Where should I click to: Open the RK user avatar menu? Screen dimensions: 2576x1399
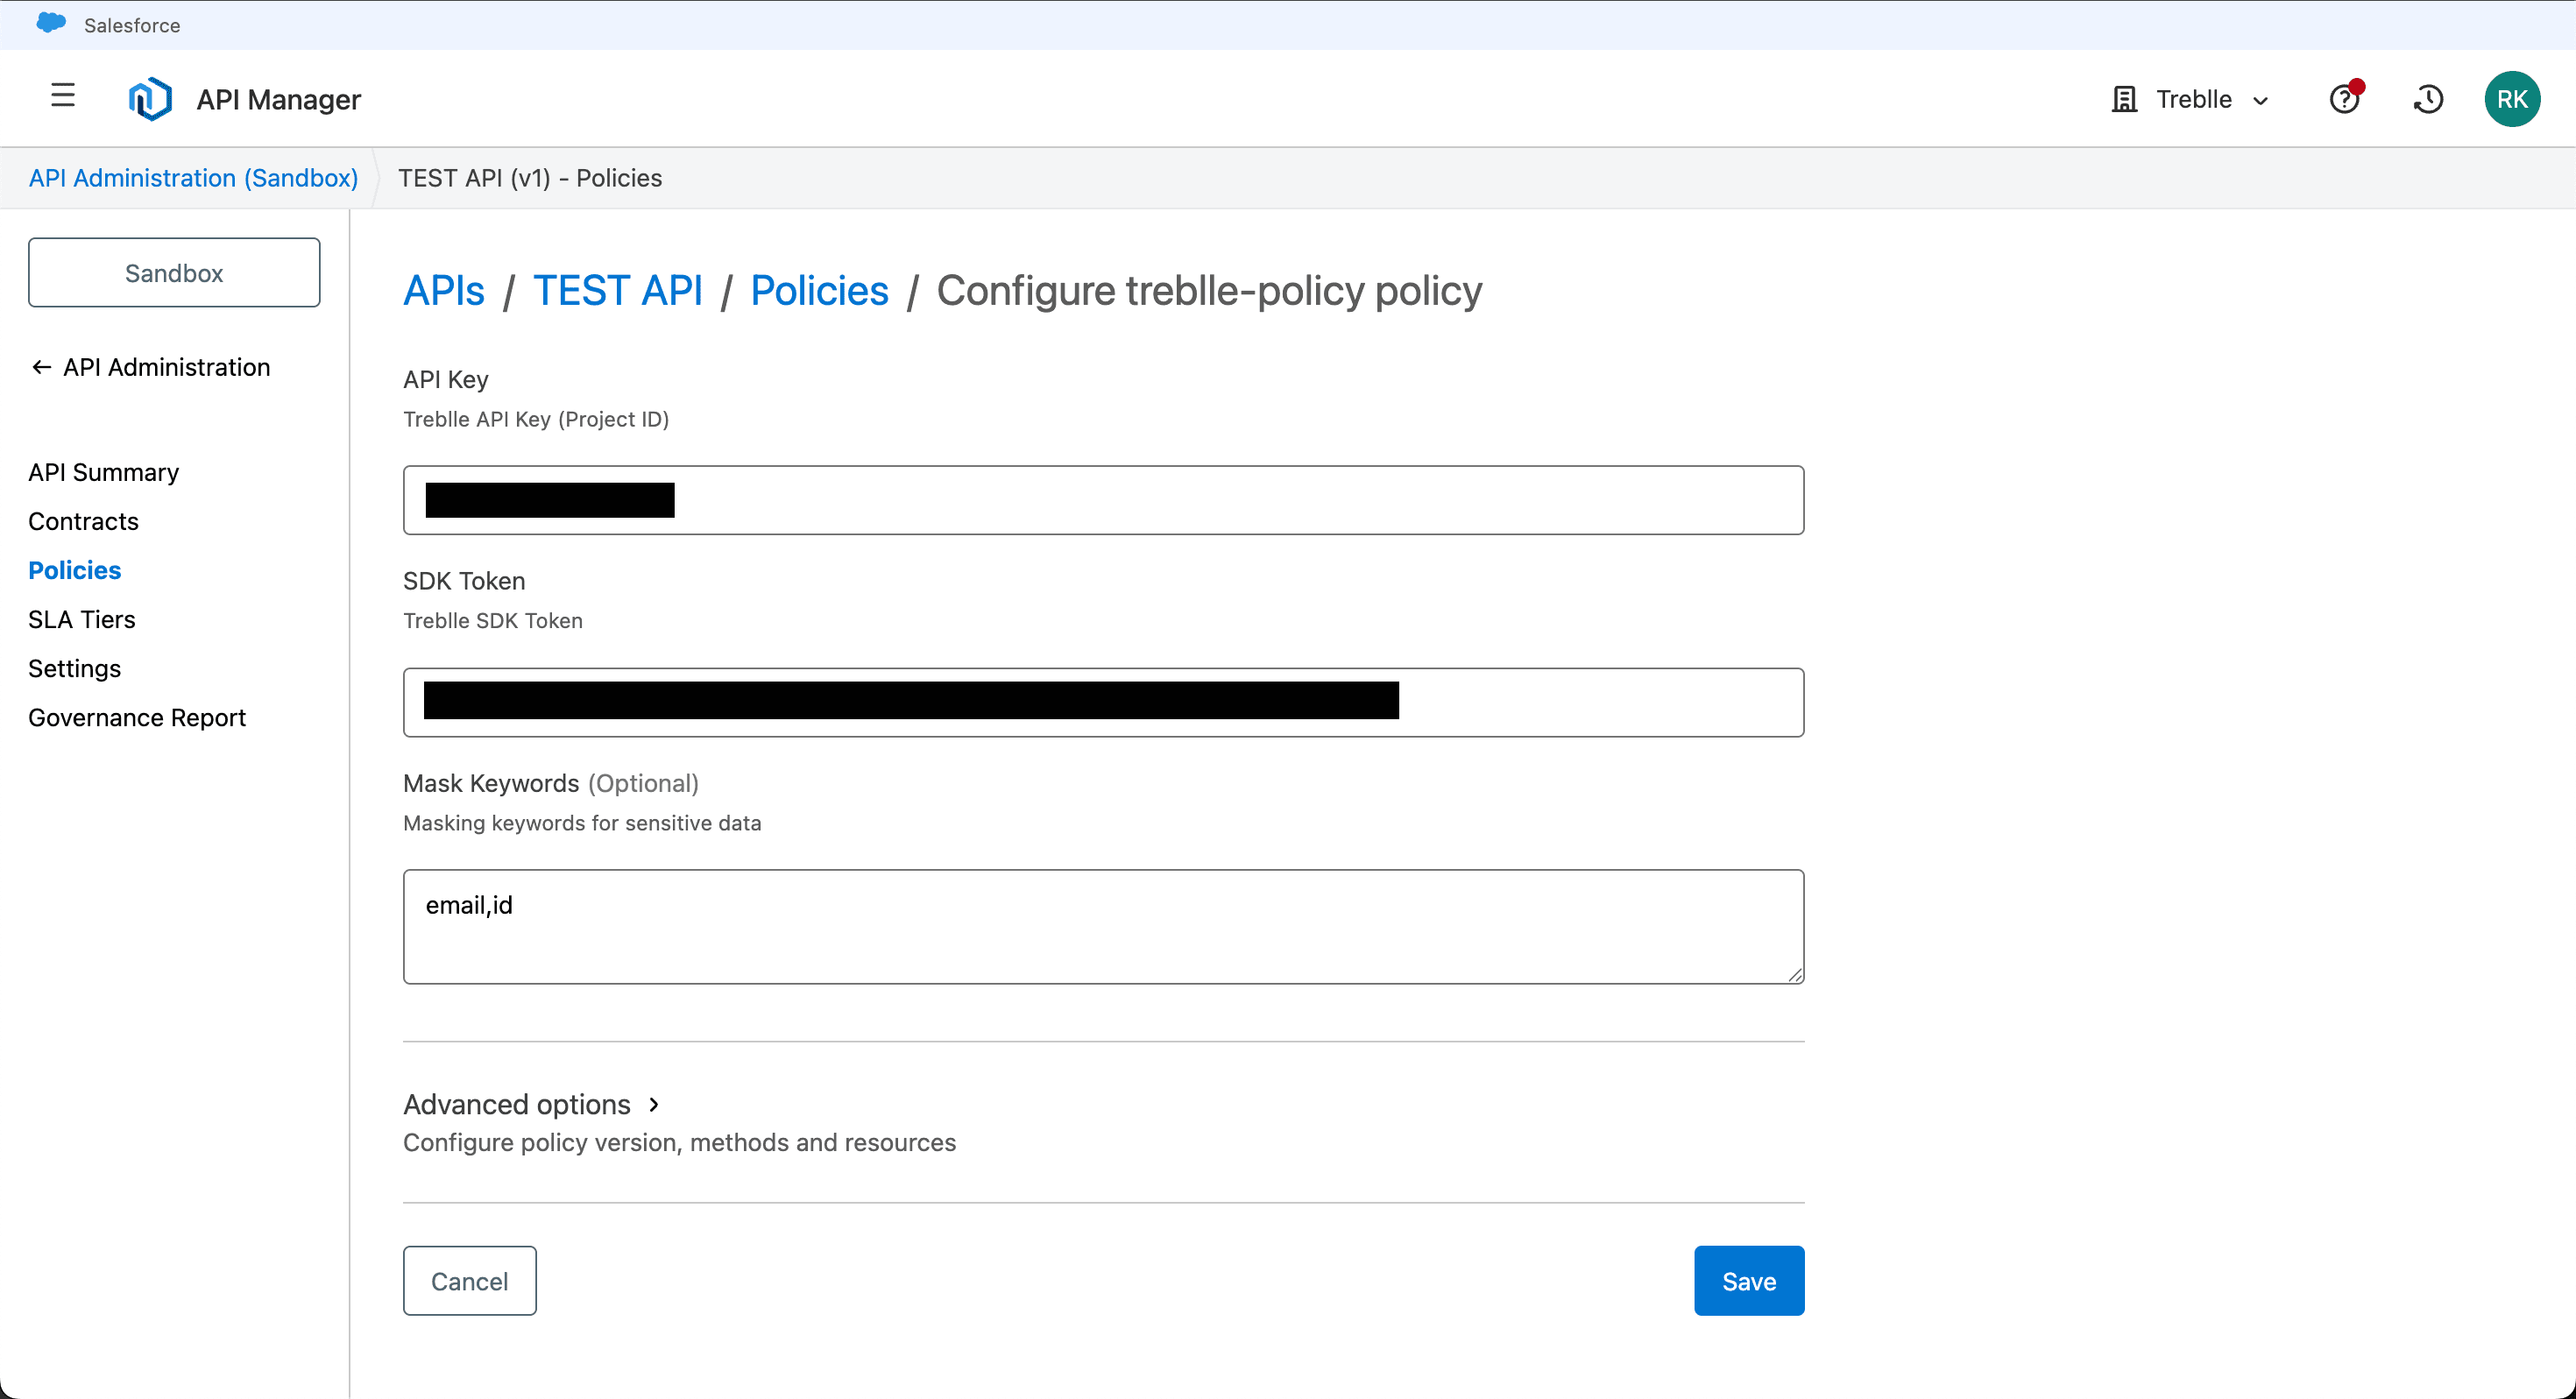pos(2513,99)
